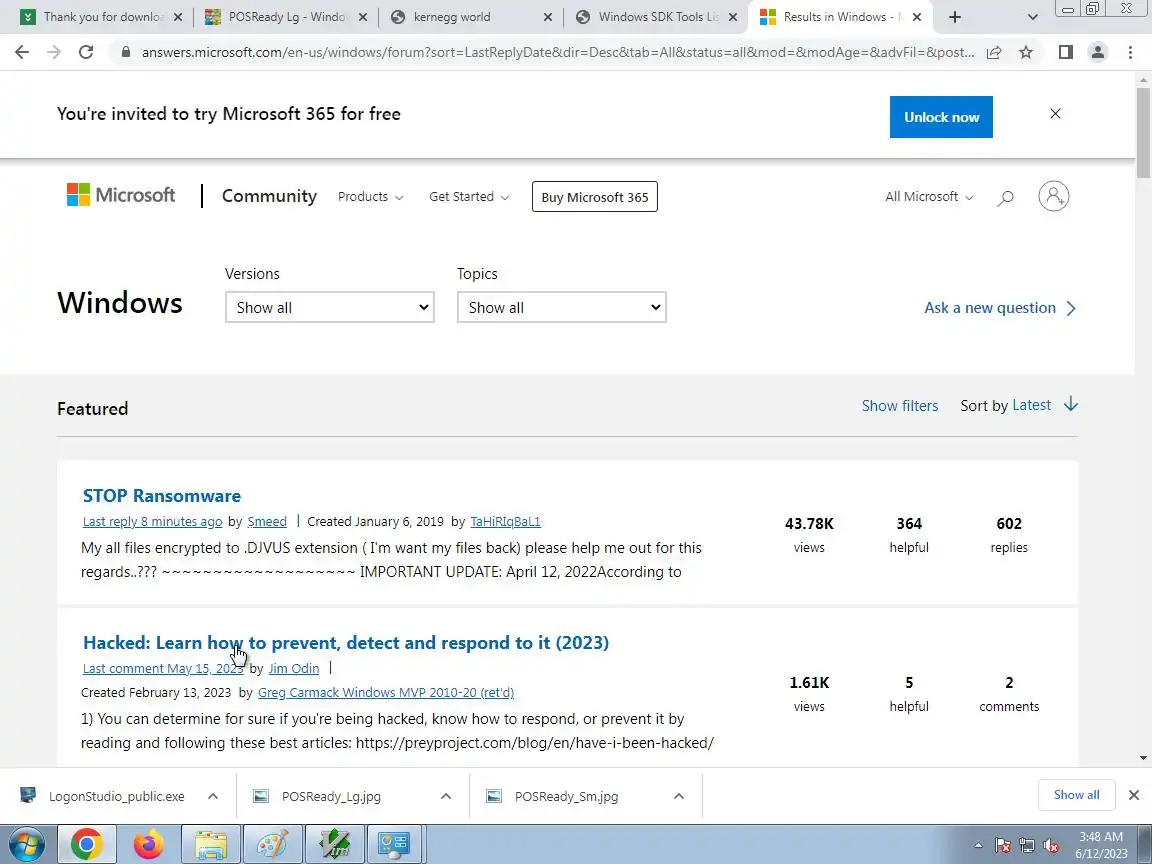Open the Chrome profile avatar icon

pyautogui.click(x=1098, y=51)
